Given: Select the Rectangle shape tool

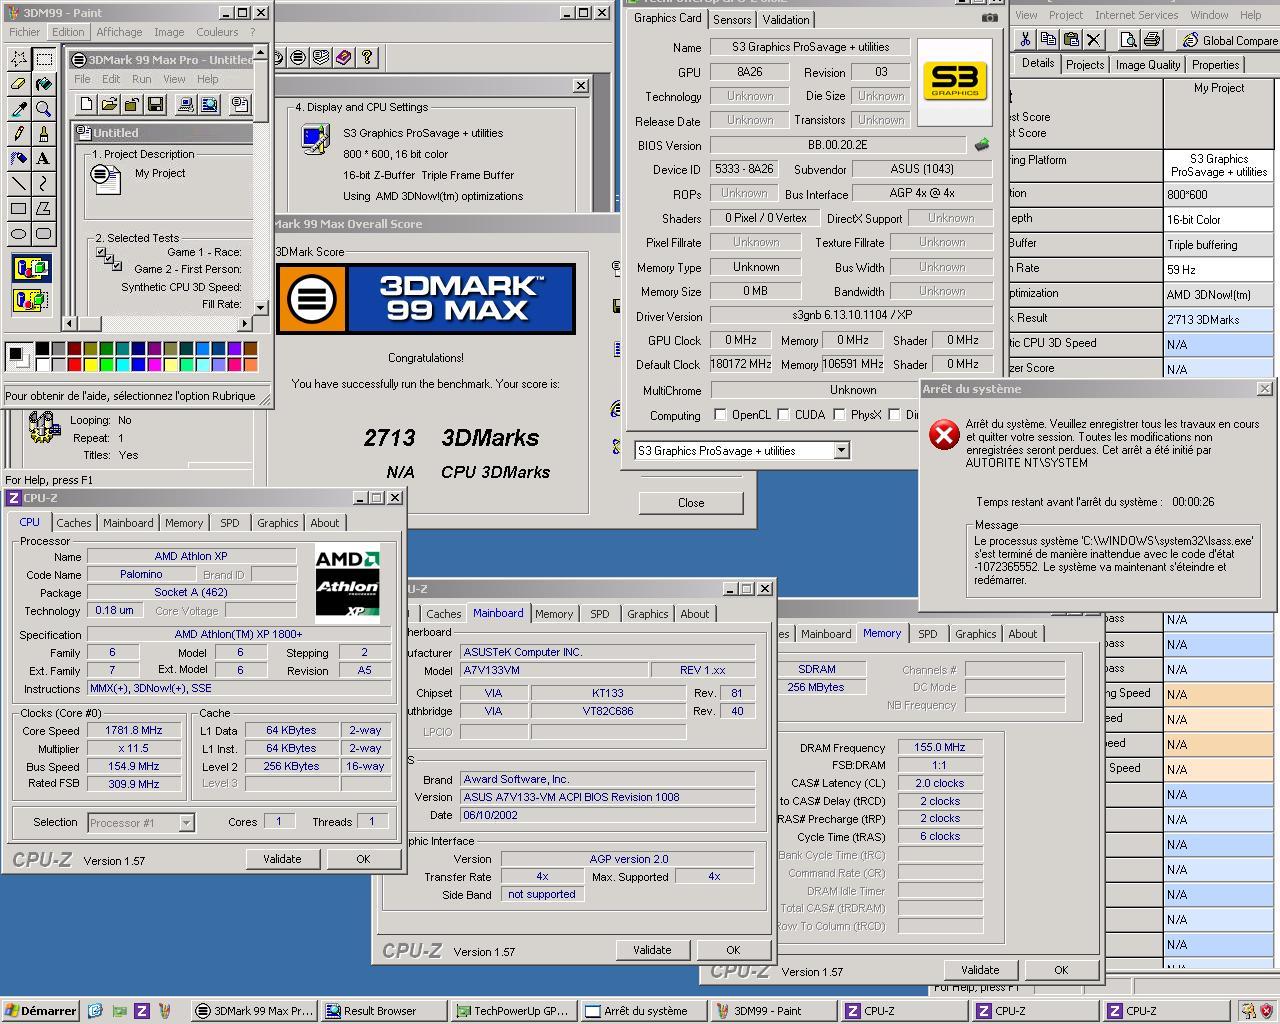Looking at the screenshot, I should click(18, 209).
